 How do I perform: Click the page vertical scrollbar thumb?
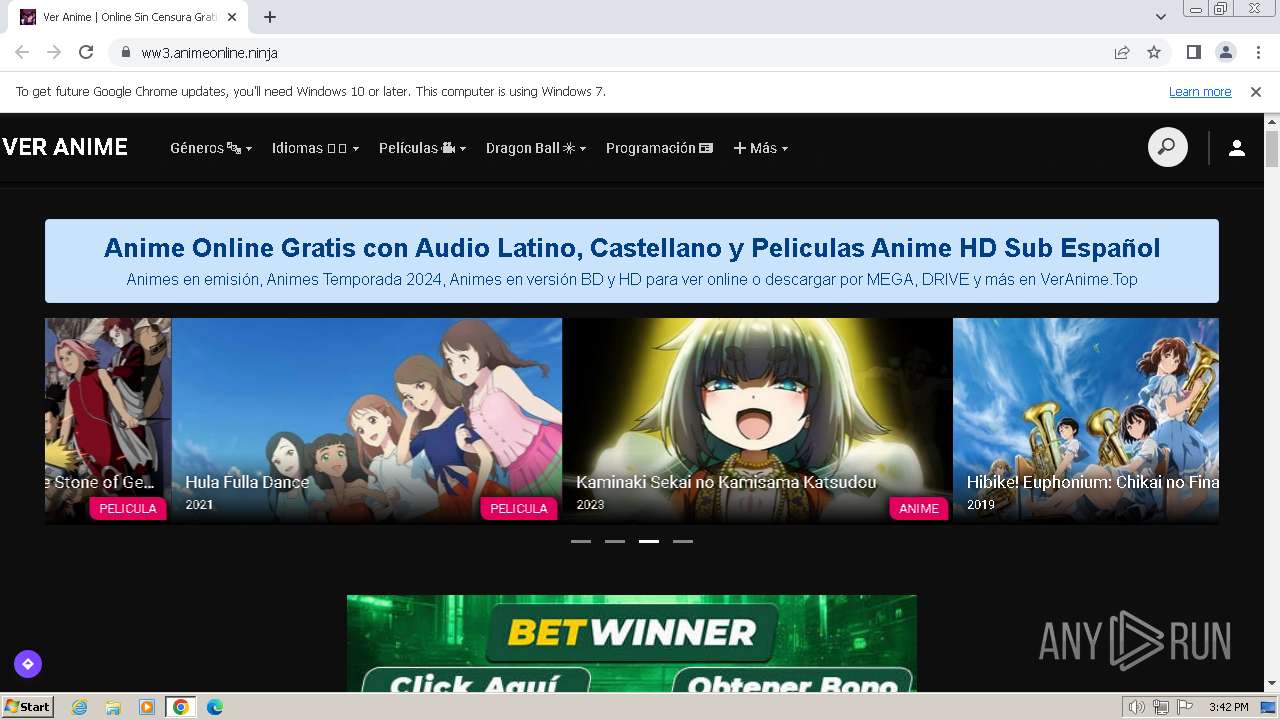[1272, 149]
